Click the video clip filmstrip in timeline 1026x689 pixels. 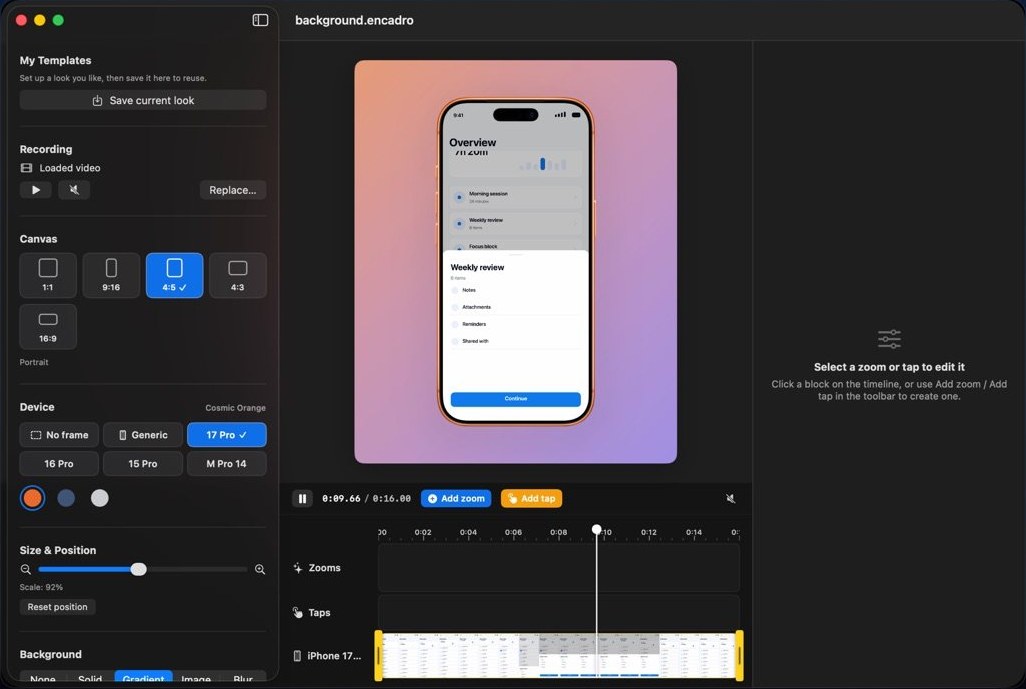(559, 656)
